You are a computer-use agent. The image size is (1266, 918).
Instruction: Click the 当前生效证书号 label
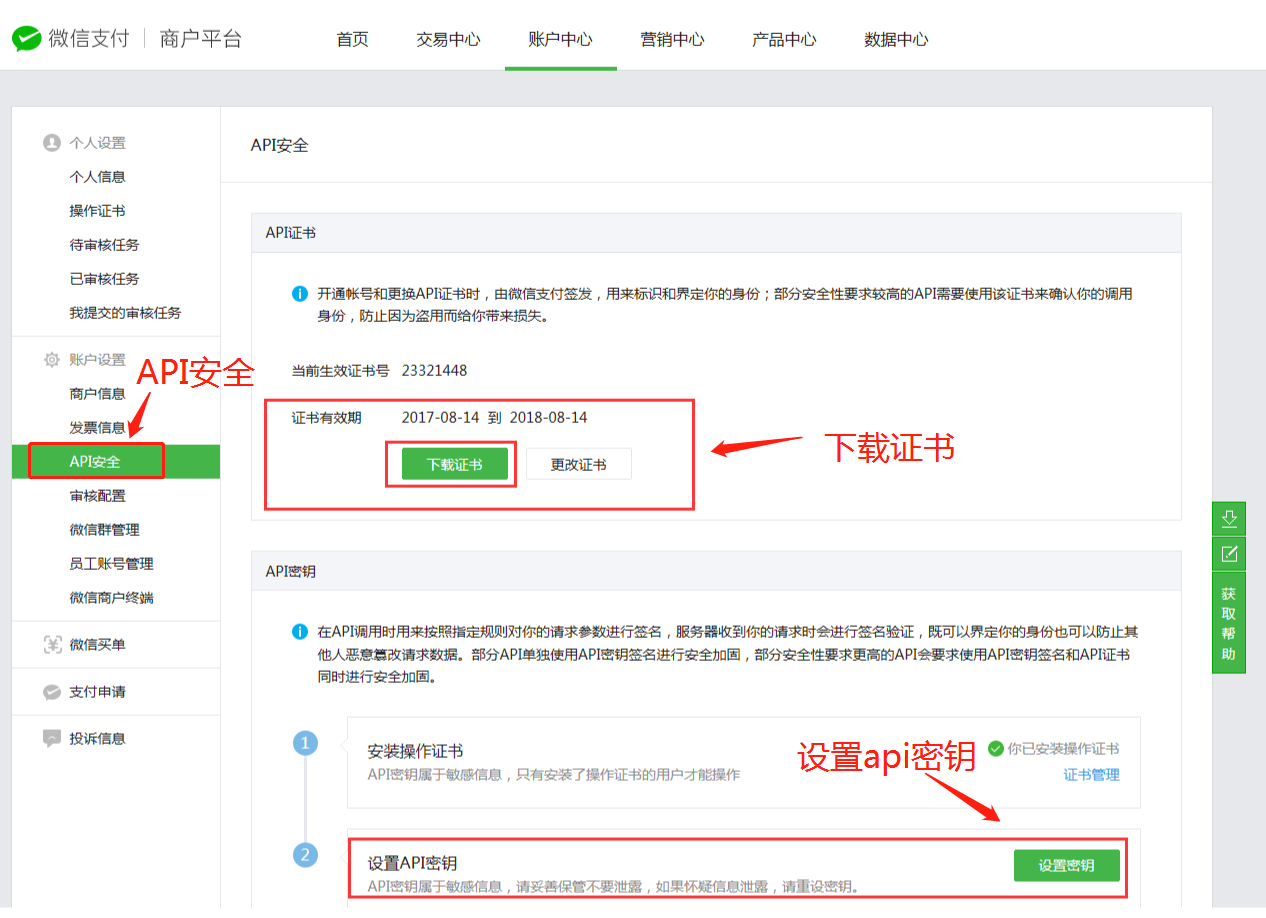tap(340, 371)
